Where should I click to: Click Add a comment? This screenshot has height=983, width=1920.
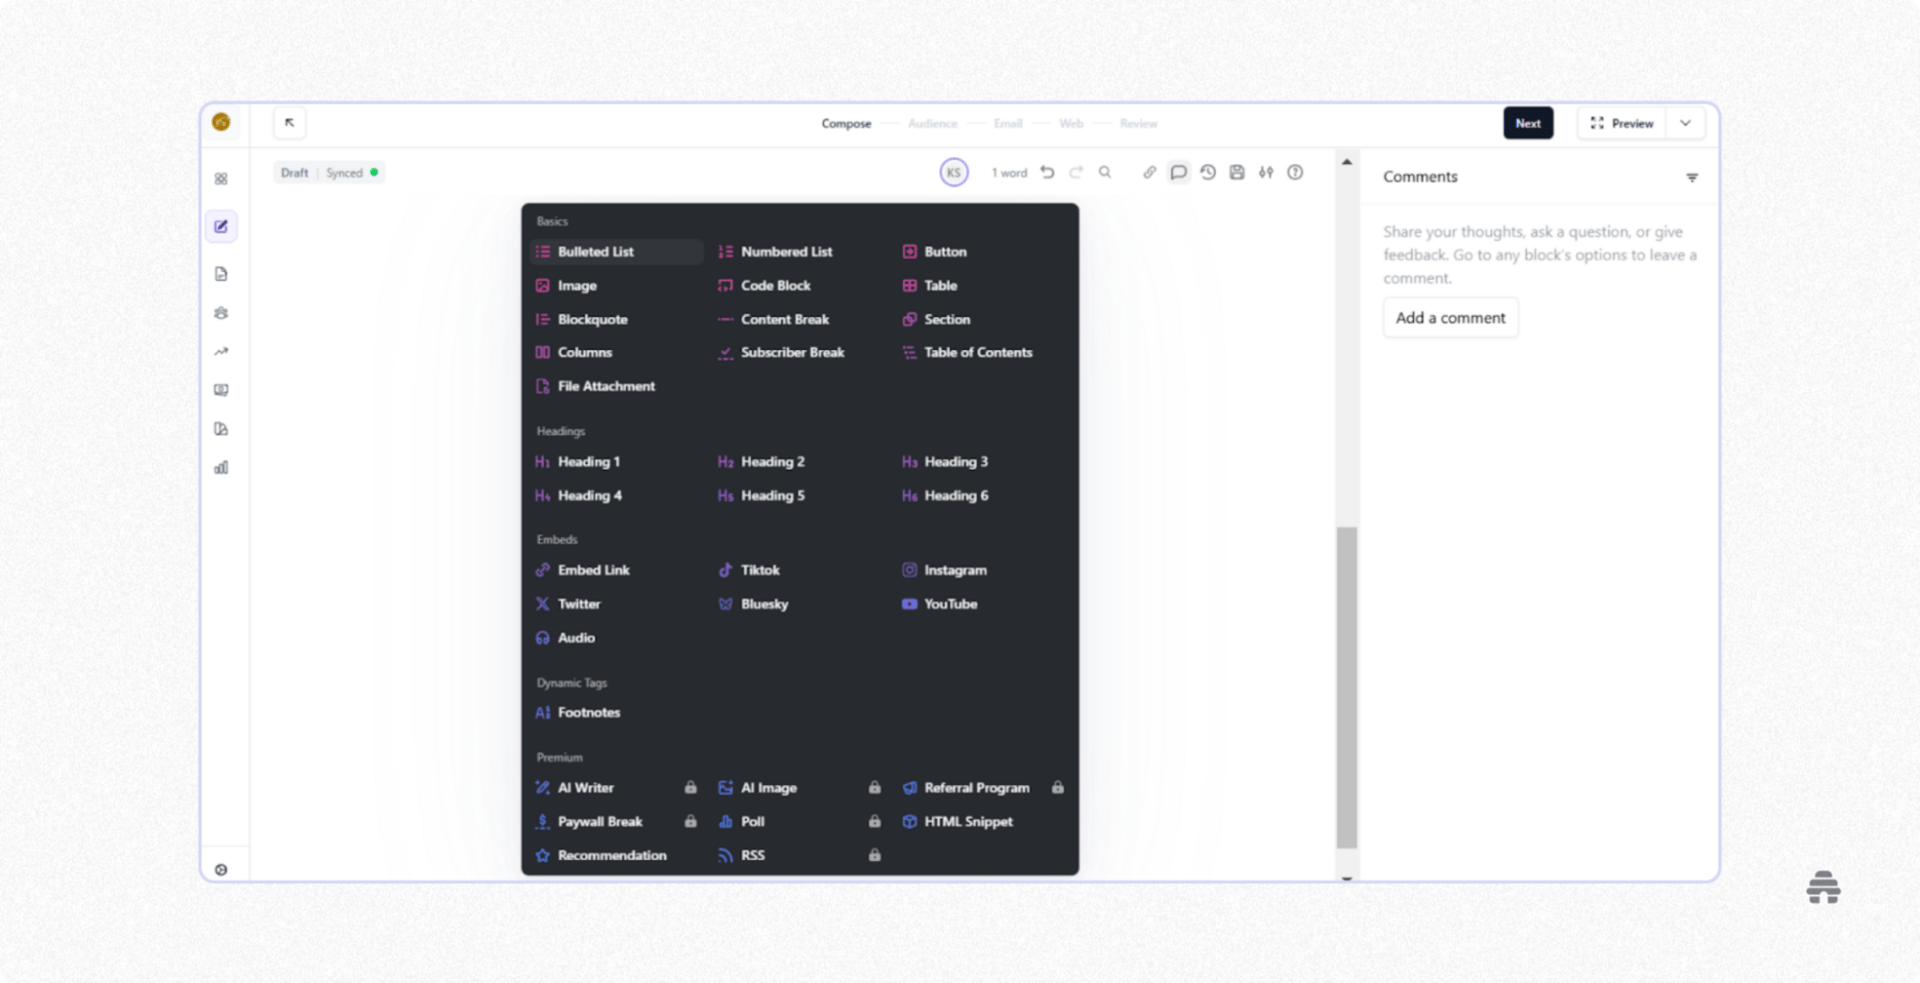click(1450, 317)
